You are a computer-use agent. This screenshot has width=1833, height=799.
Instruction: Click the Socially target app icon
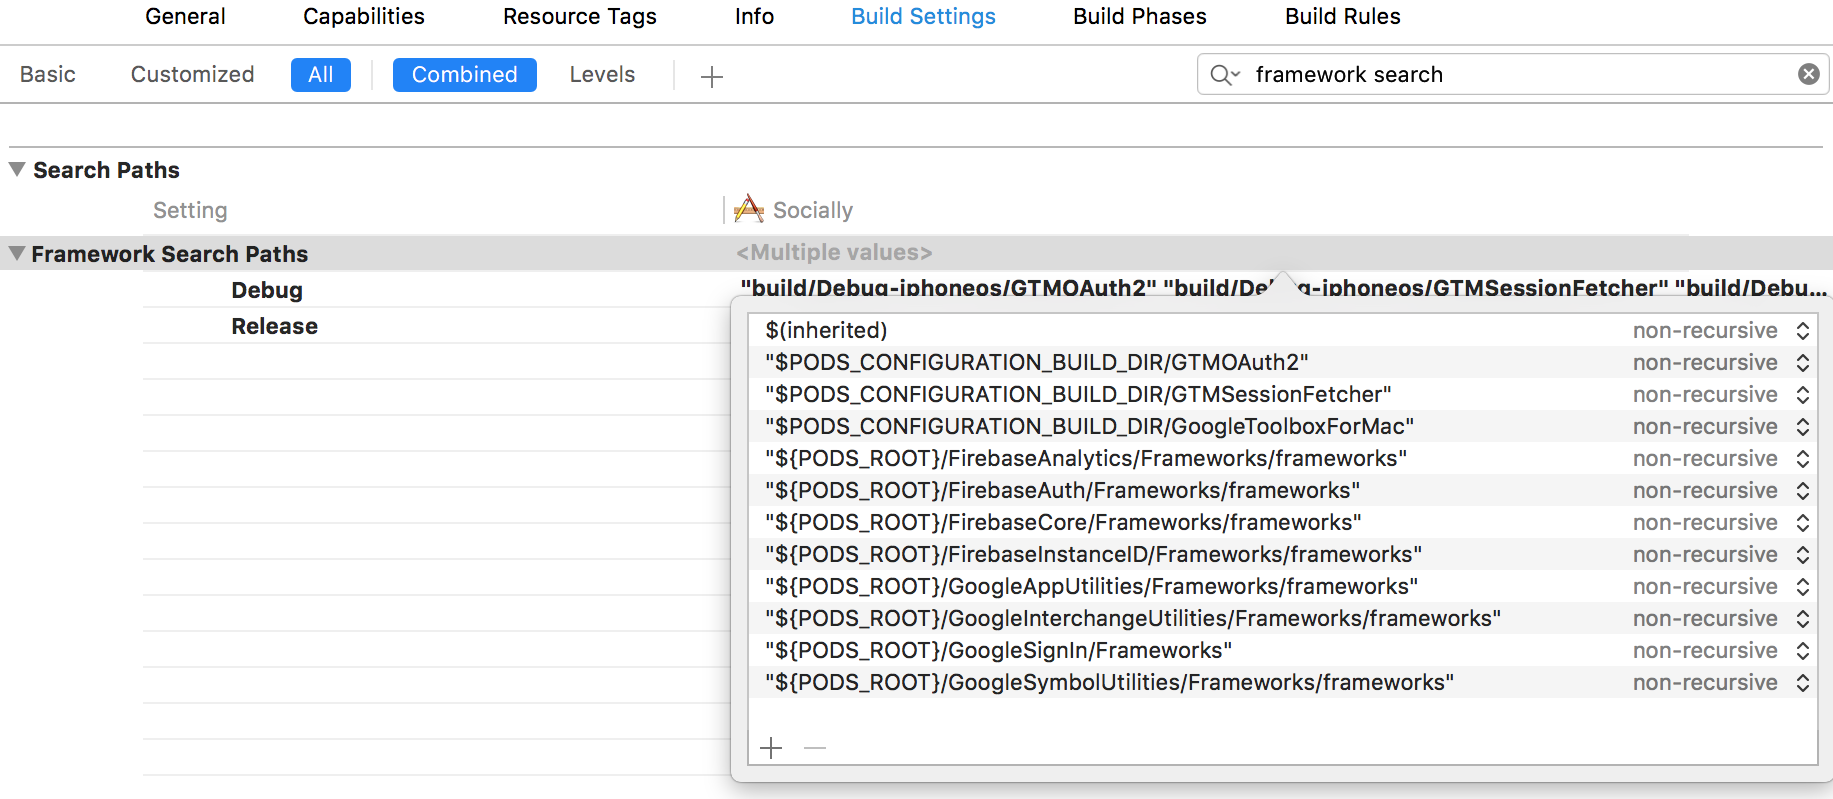point(748,209)
